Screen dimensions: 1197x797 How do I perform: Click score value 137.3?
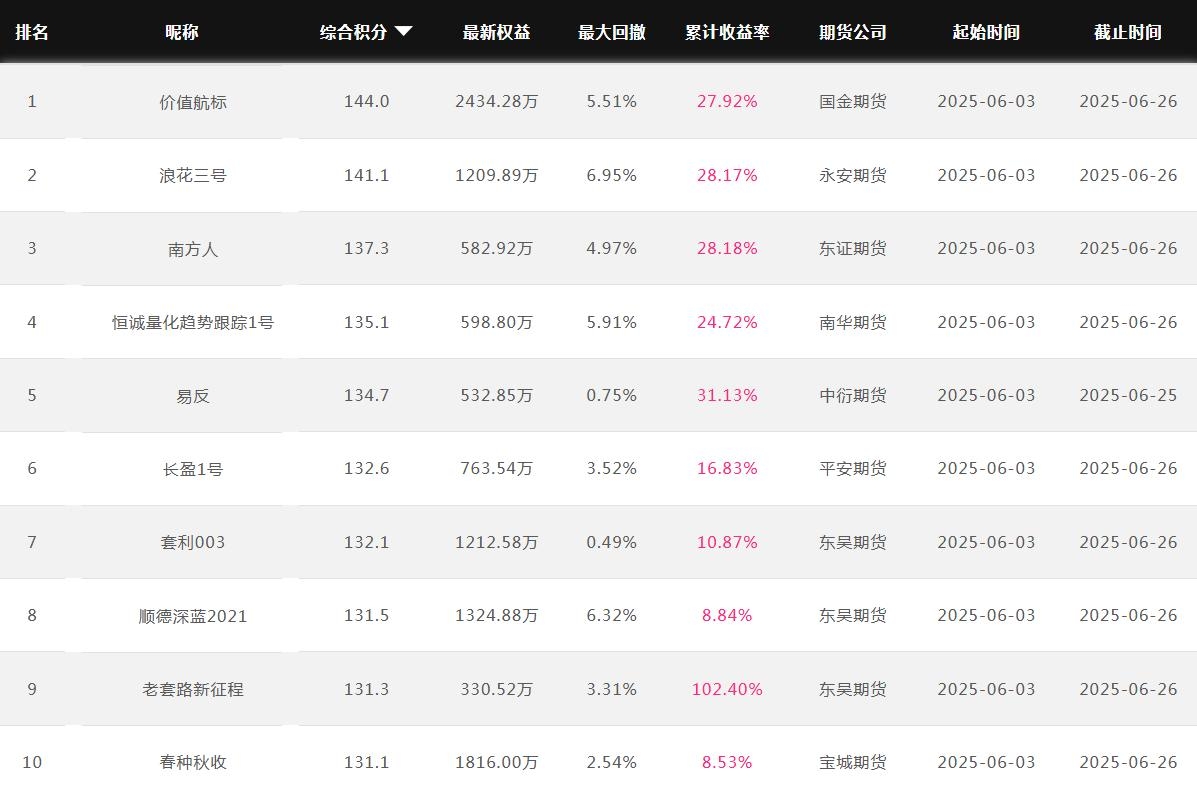366,249
